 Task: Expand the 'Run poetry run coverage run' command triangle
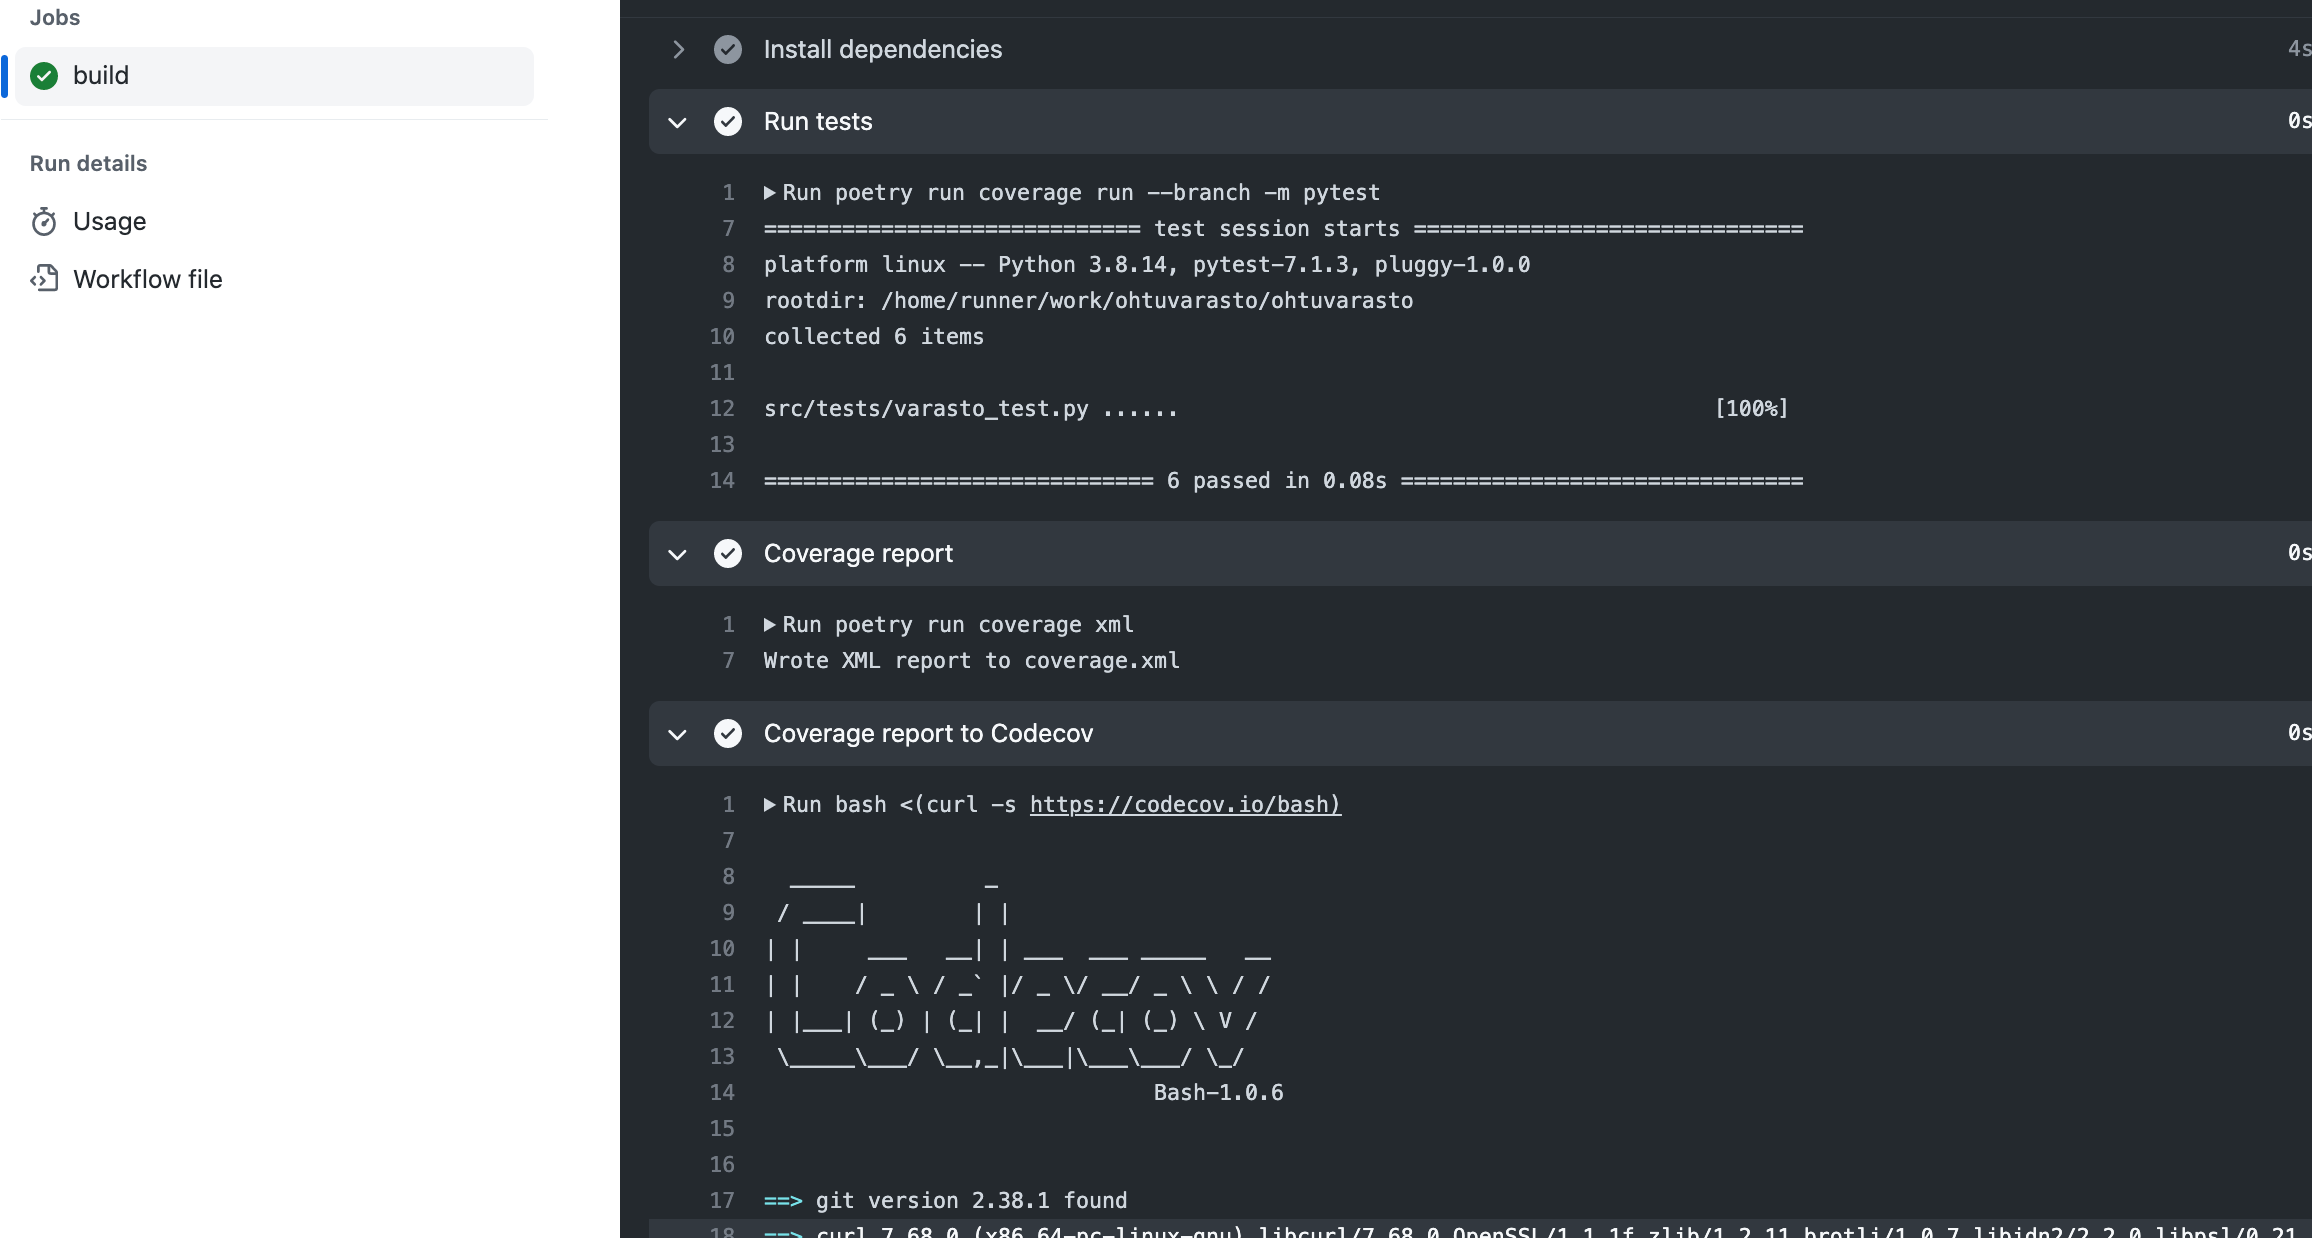[770, 193]
